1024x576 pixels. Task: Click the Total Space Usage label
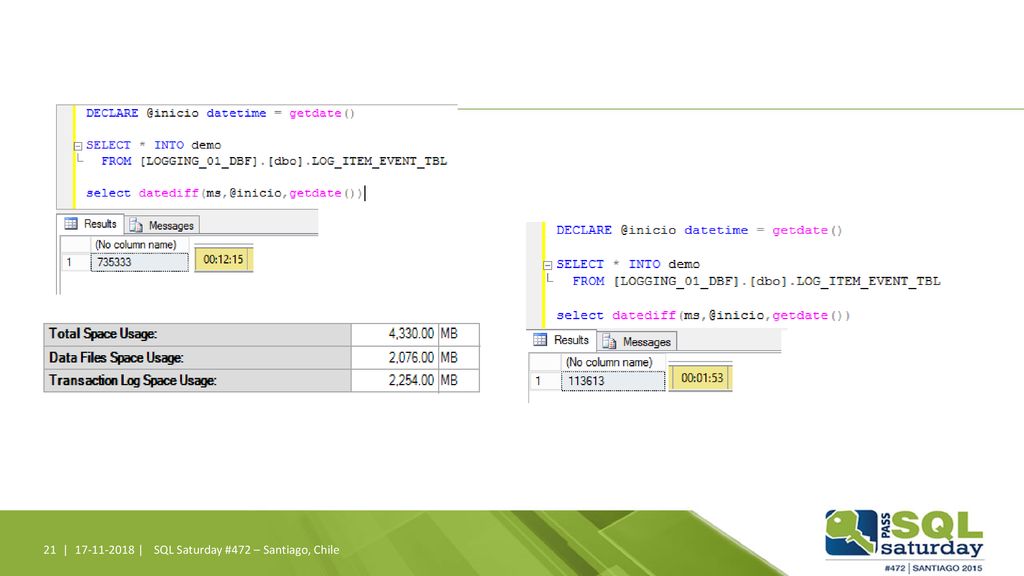coord(103,334)
